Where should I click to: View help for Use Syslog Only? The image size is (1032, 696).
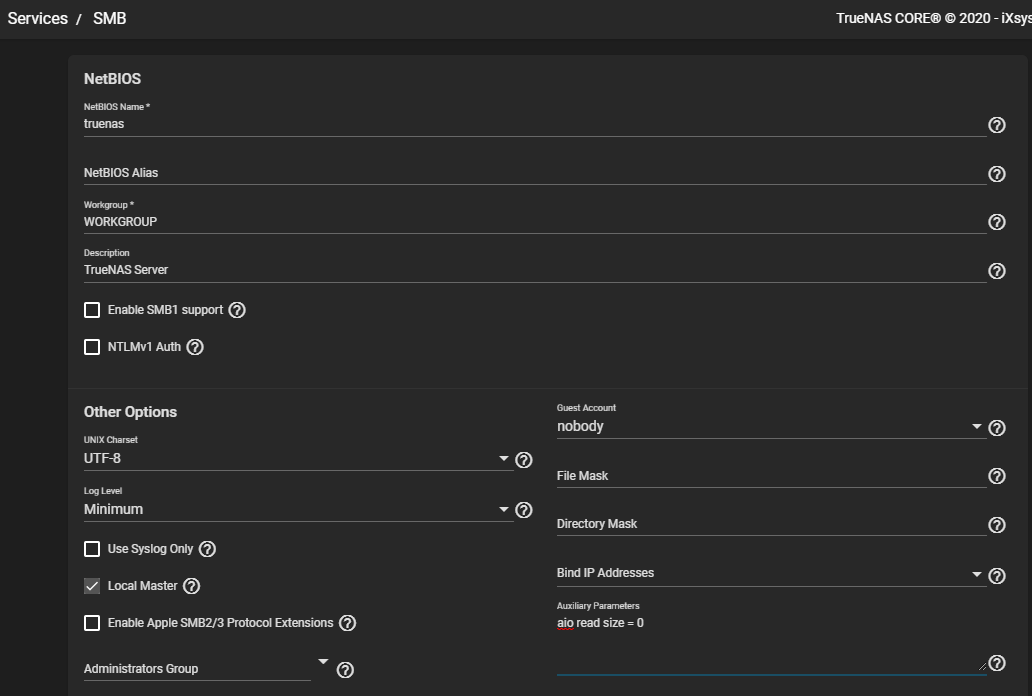pyautogui.click(x=207, y=549)
